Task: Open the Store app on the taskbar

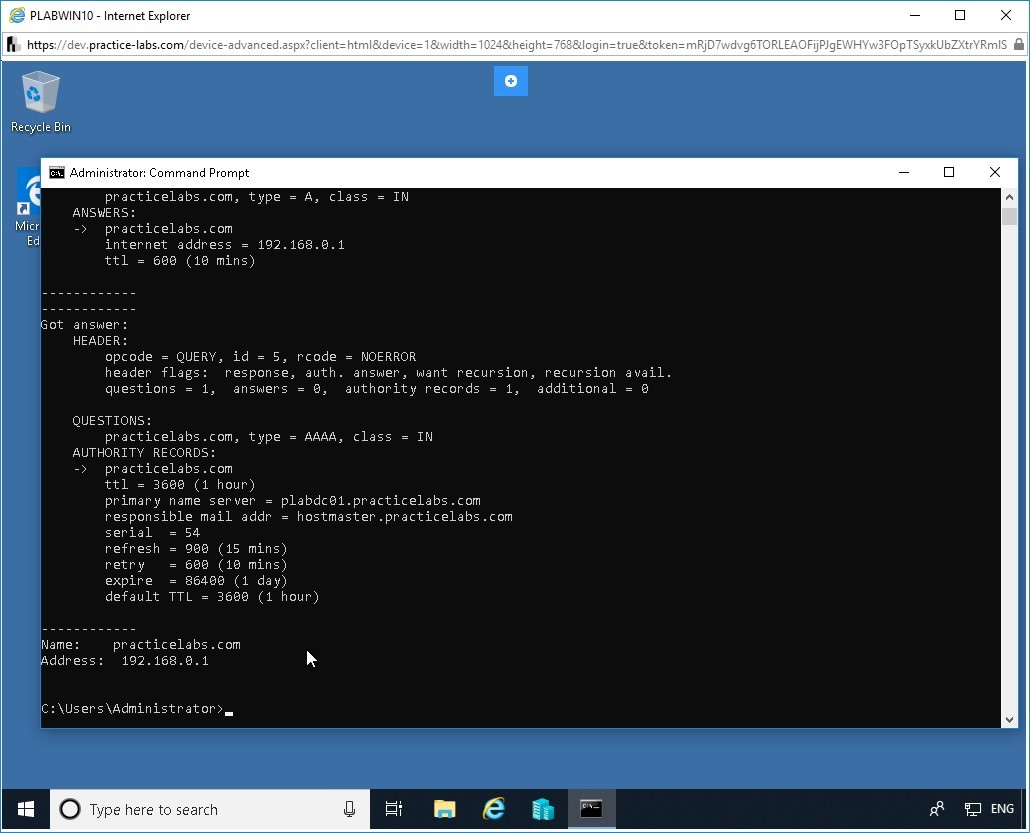Action: tap(543, 809)
